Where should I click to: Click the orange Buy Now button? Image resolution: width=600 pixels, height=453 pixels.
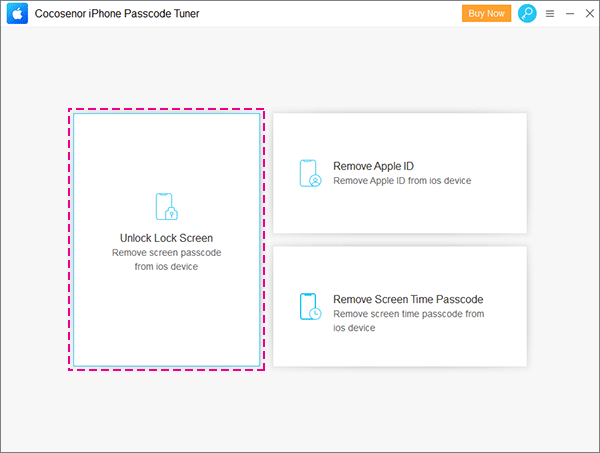pos(486,13)
